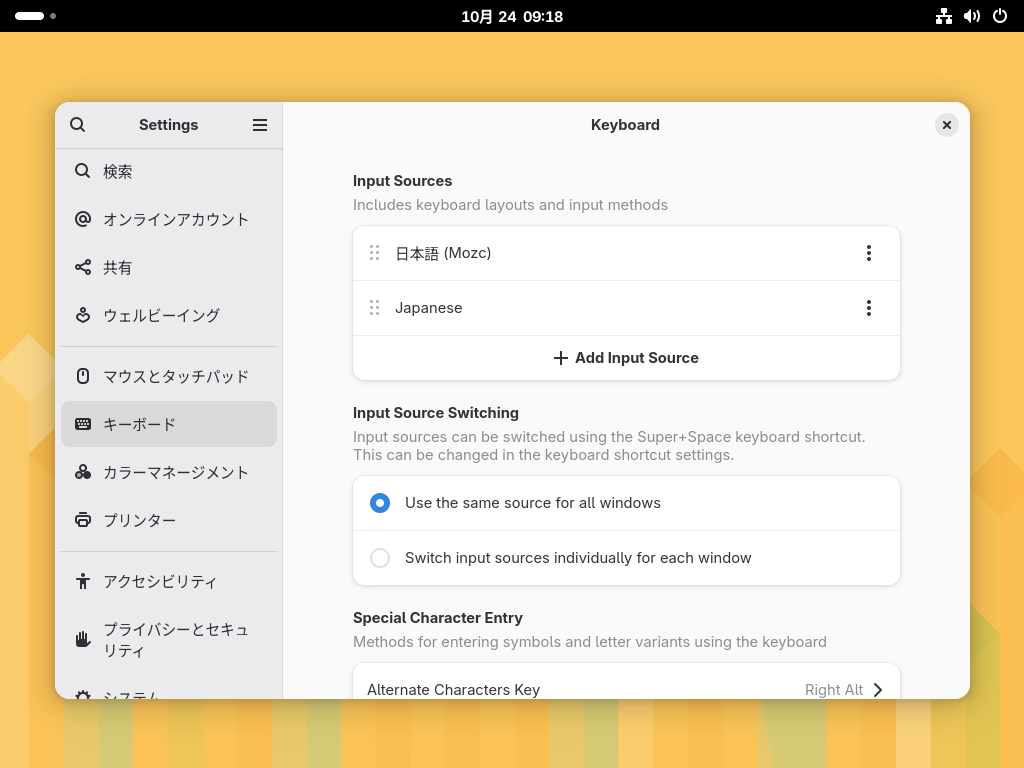Select Switch input sources individually for each window
Screen dimensions: 1024x768
[x=380, y=558]
